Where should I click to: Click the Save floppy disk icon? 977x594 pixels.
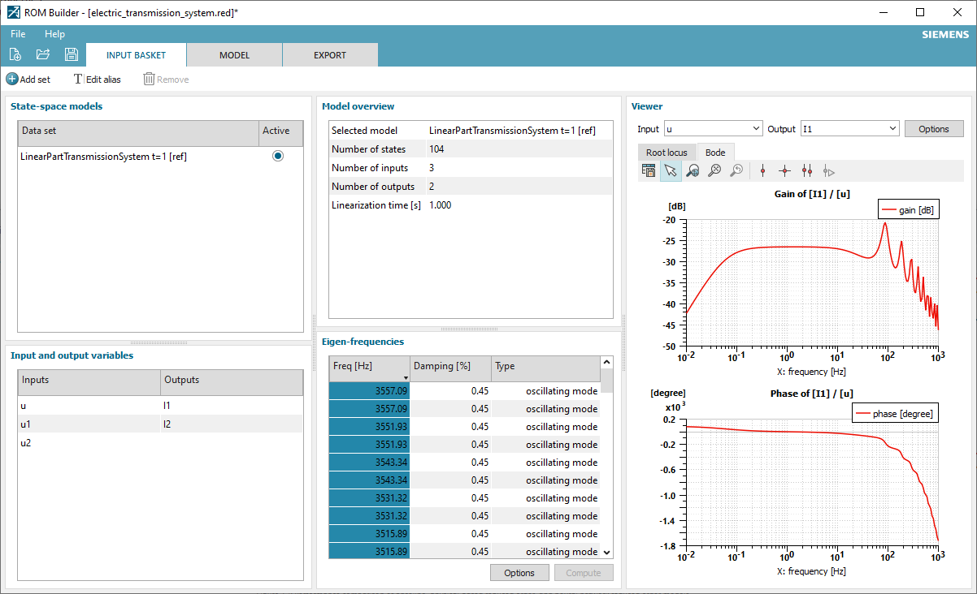point(71,54)
